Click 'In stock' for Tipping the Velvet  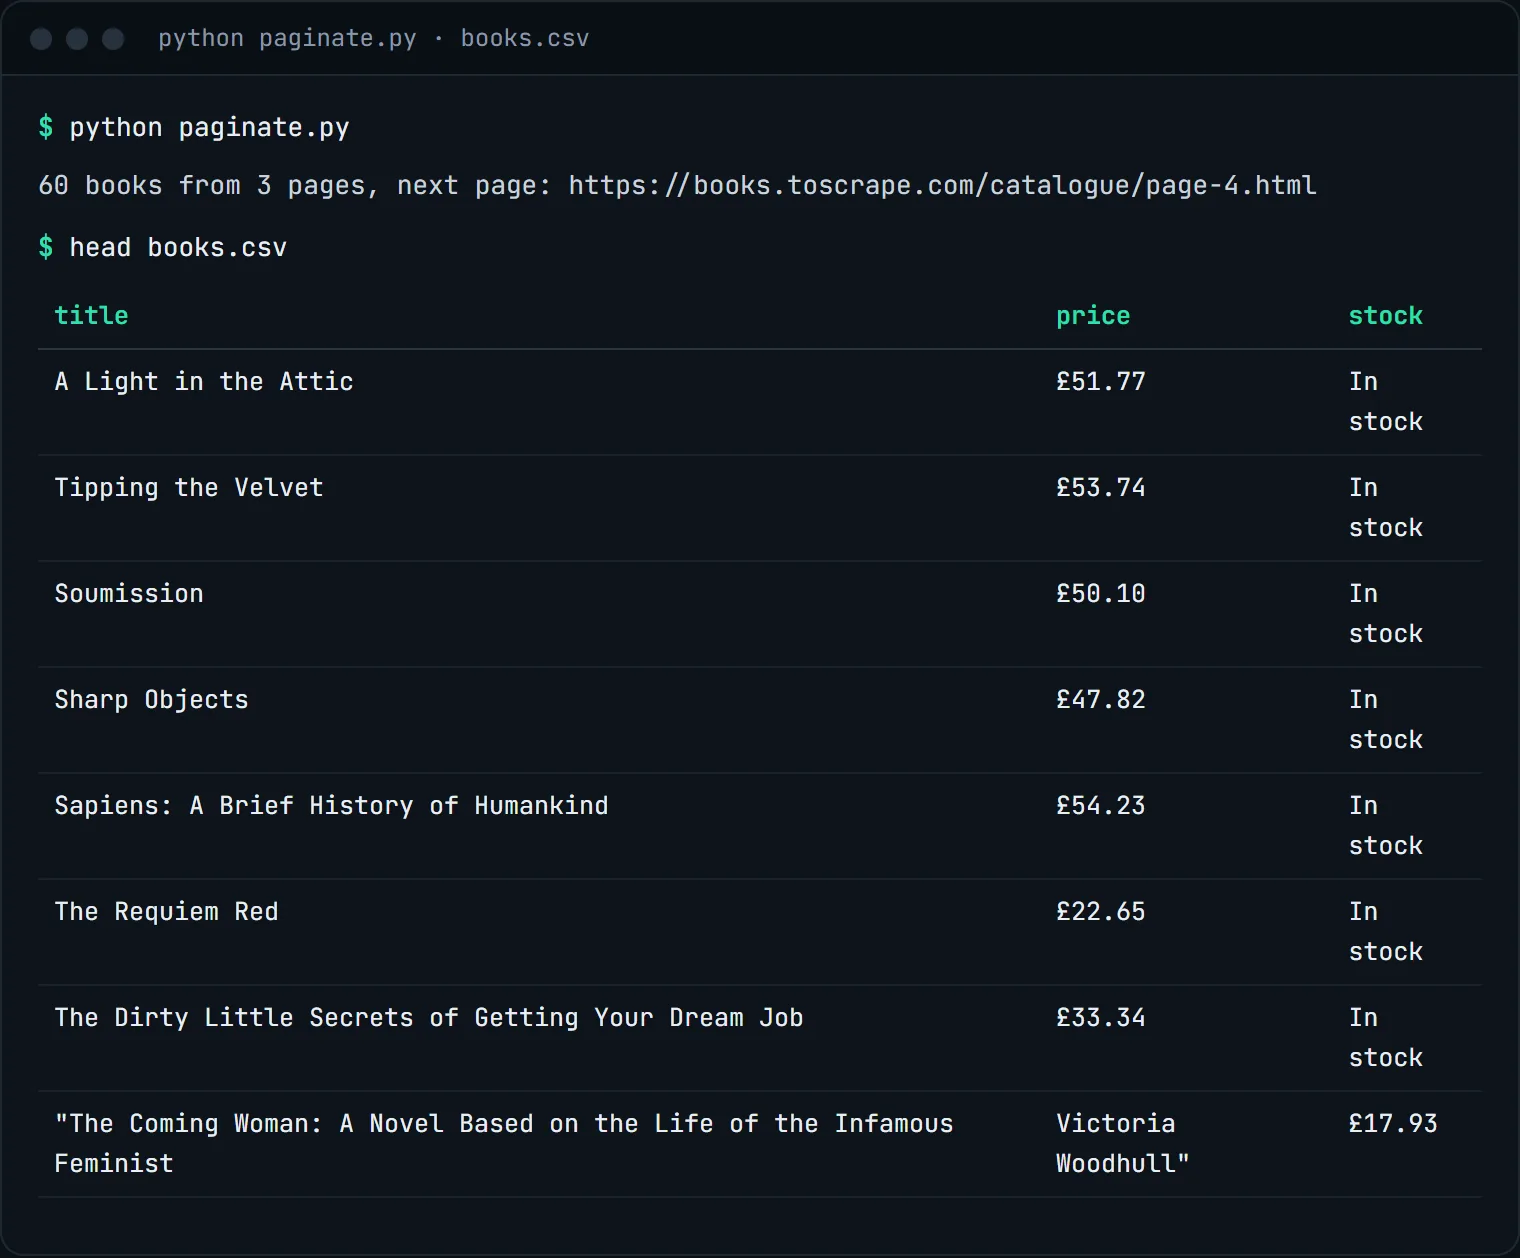1386,508
